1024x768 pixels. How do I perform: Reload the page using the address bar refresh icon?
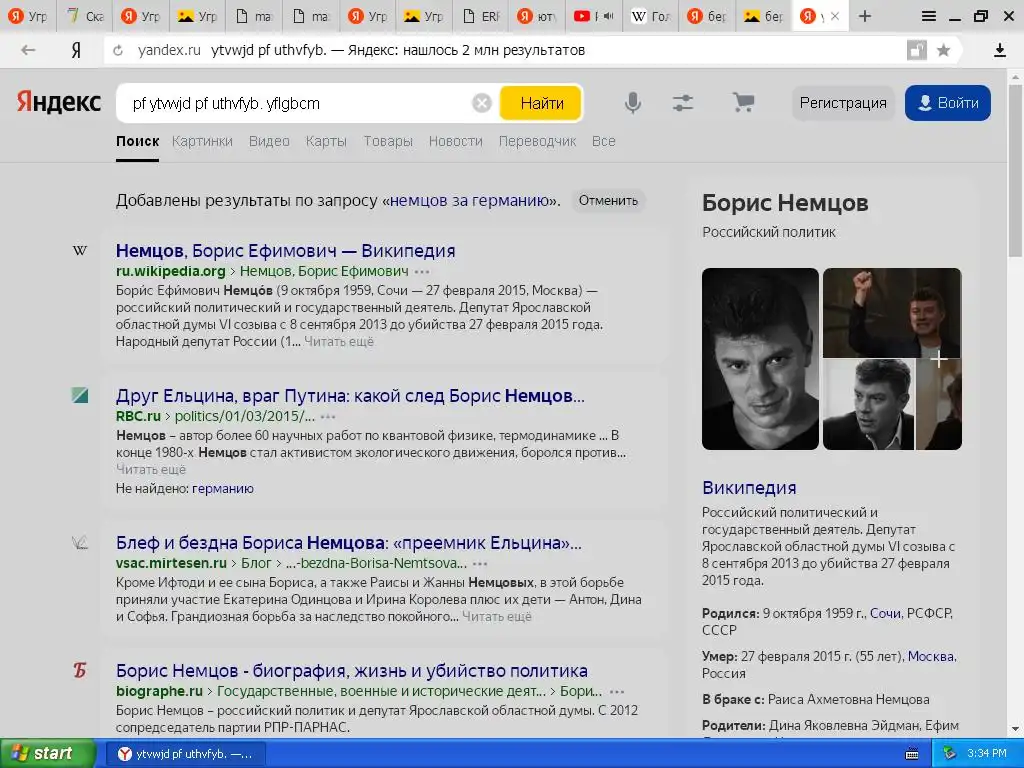tap(118, 50)
